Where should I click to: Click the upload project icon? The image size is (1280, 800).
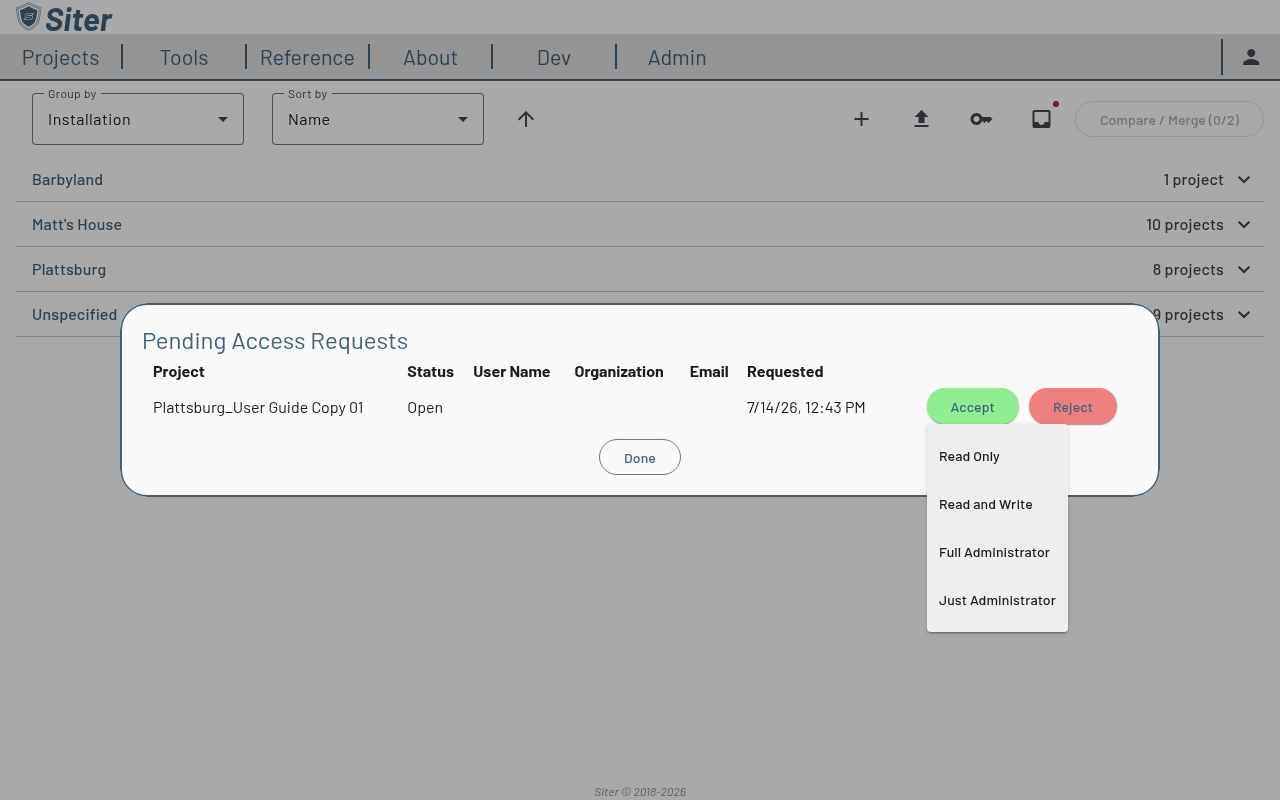coord(921,119)
